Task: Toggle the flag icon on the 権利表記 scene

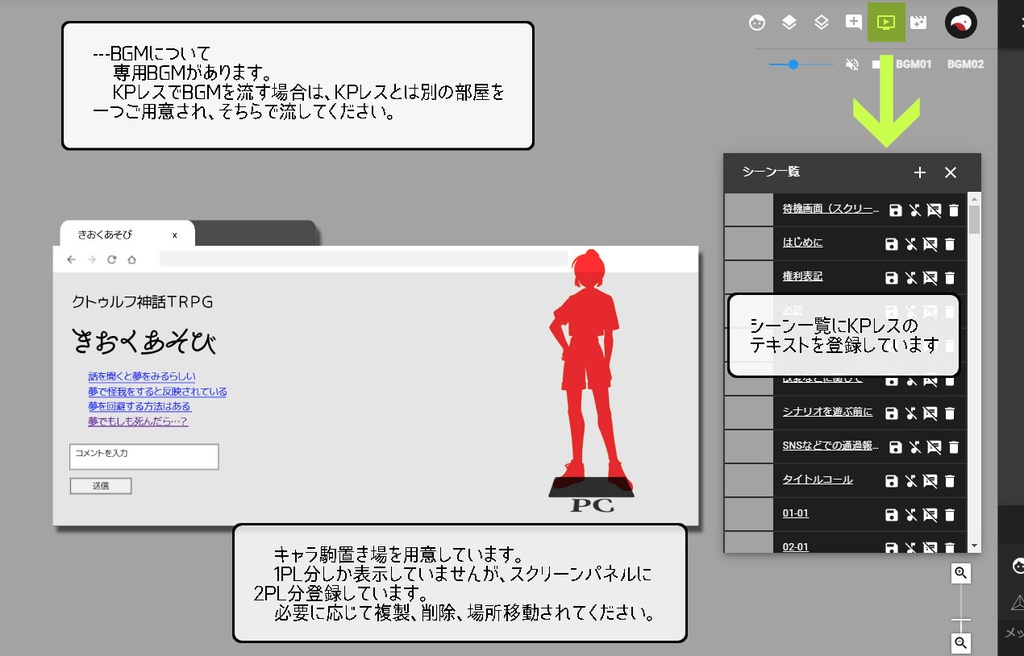Action: [933, 277]
